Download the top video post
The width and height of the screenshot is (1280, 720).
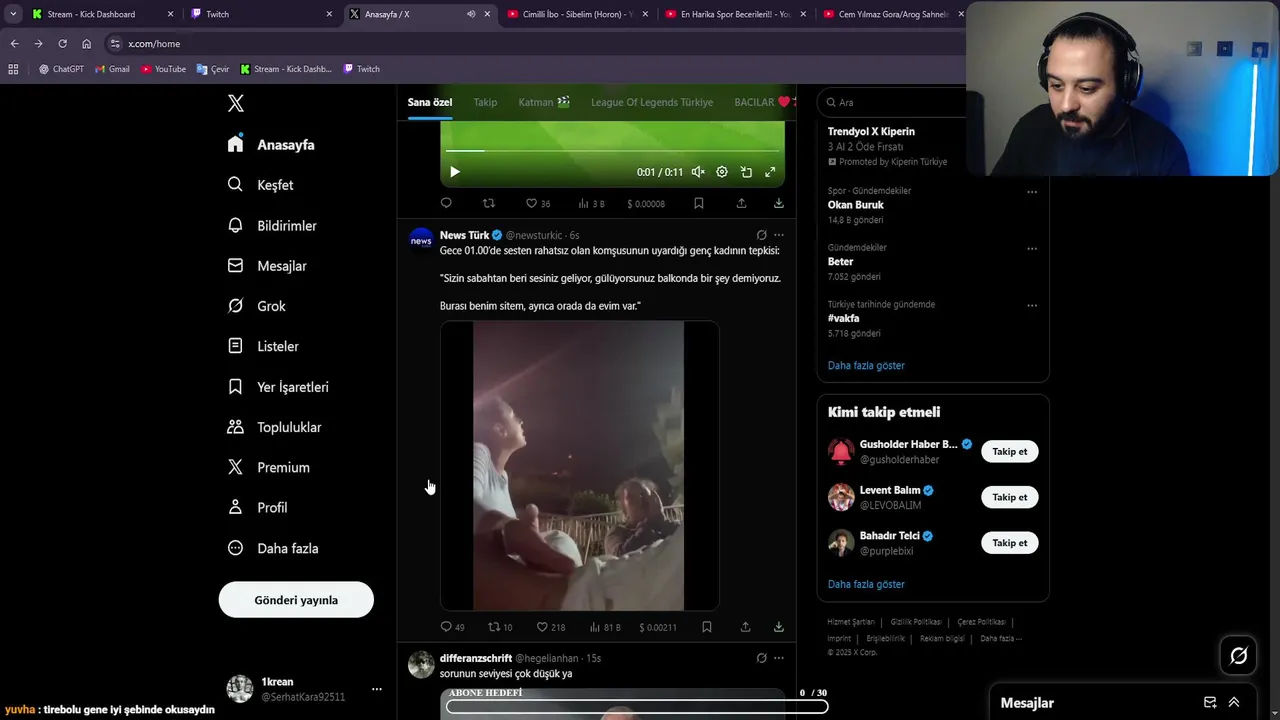[x=779, y=203]
